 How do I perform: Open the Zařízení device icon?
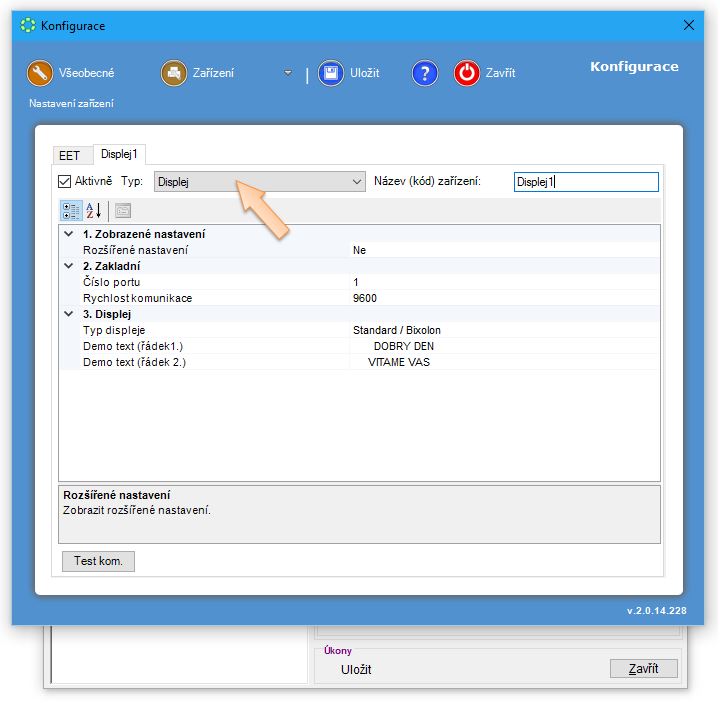click(x=174, y=73)
